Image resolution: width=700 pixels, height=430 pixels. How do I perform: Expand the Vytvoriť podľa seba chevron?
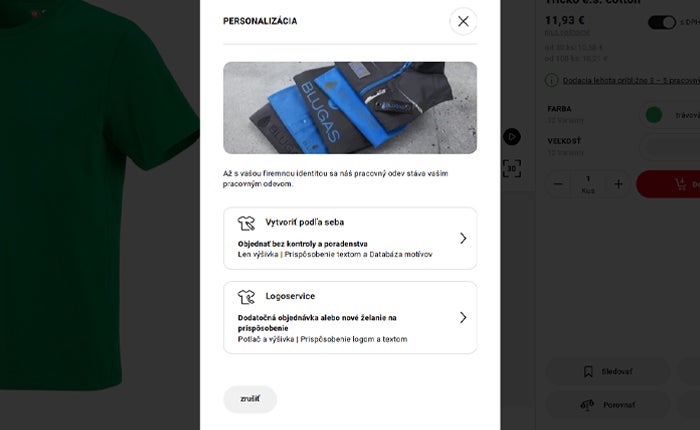point(463,238)
